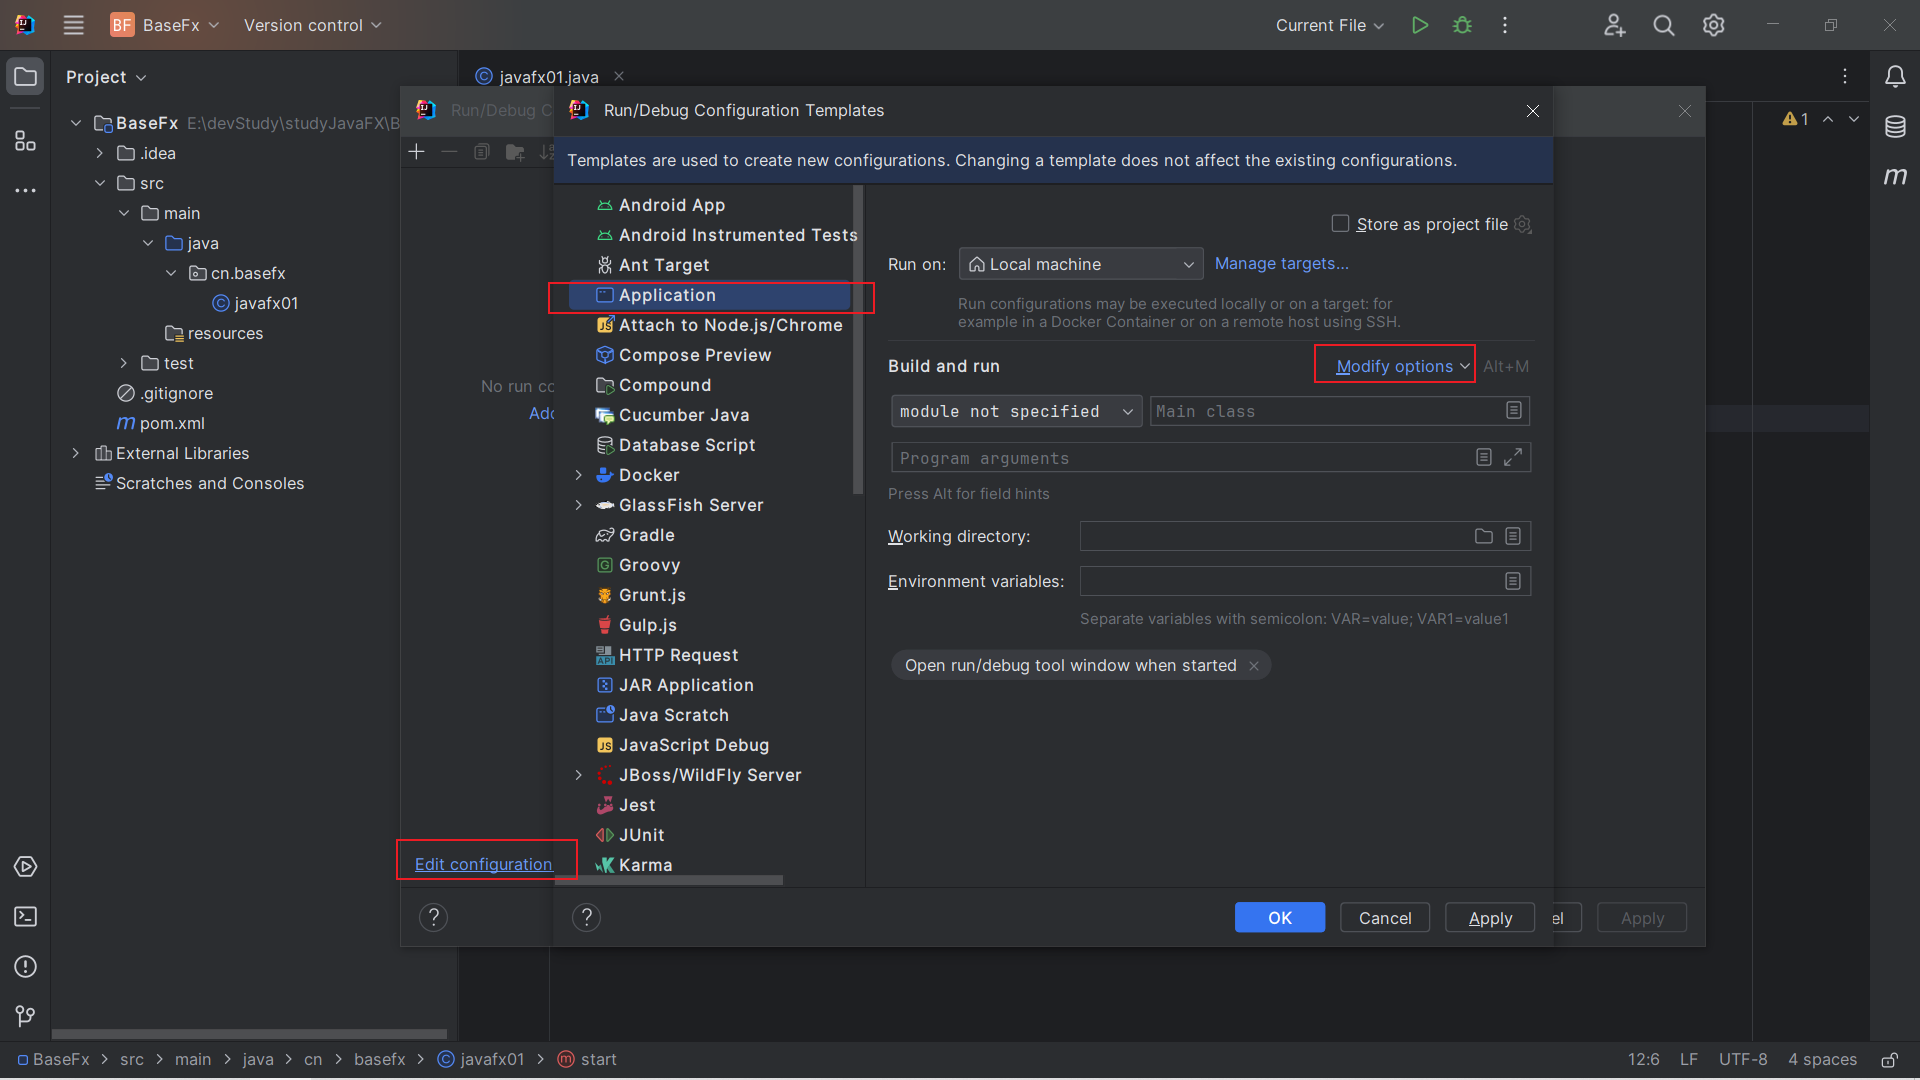Expand the Program arguments field icon

point(1513,457)
